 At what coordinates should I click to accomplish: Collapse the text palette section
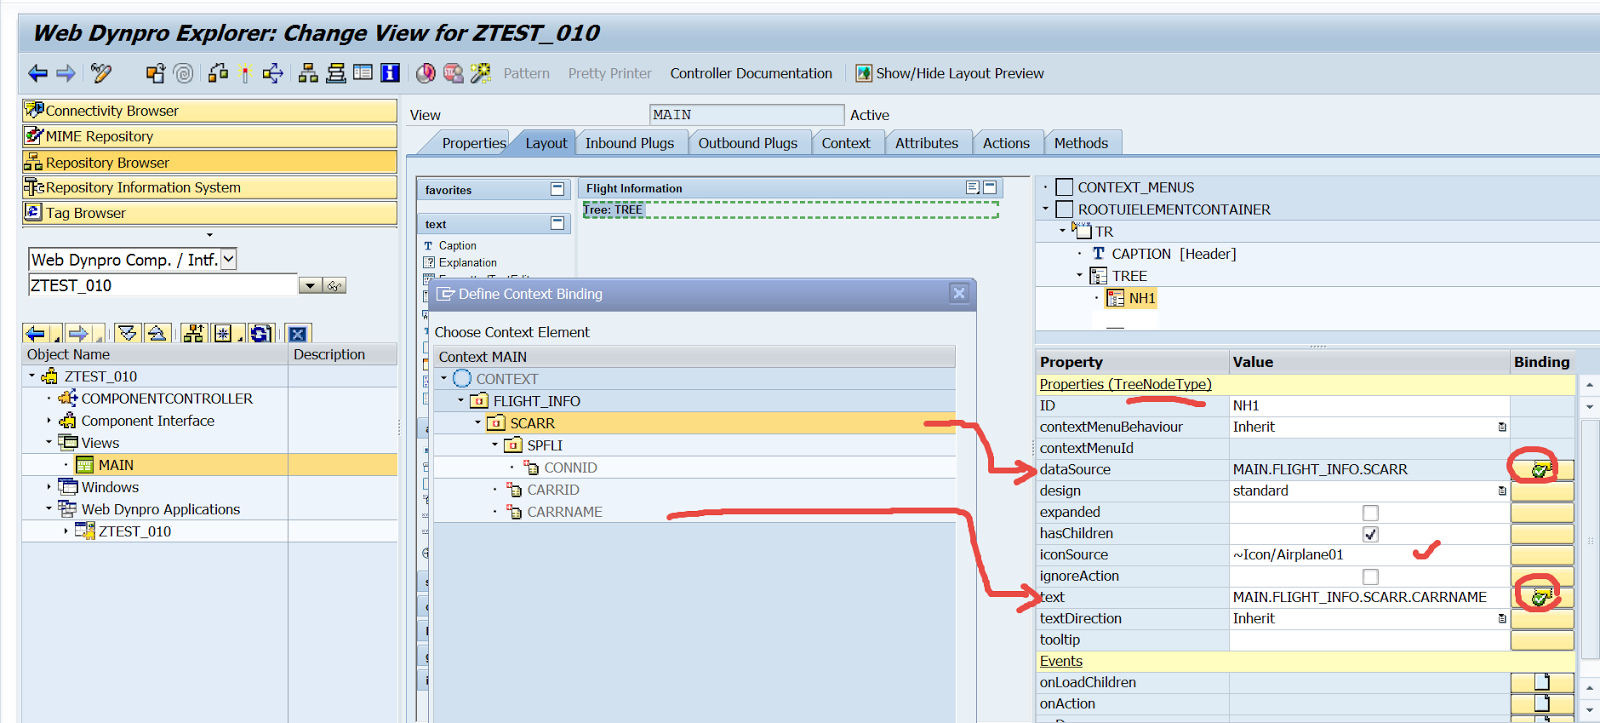(558, 223)
